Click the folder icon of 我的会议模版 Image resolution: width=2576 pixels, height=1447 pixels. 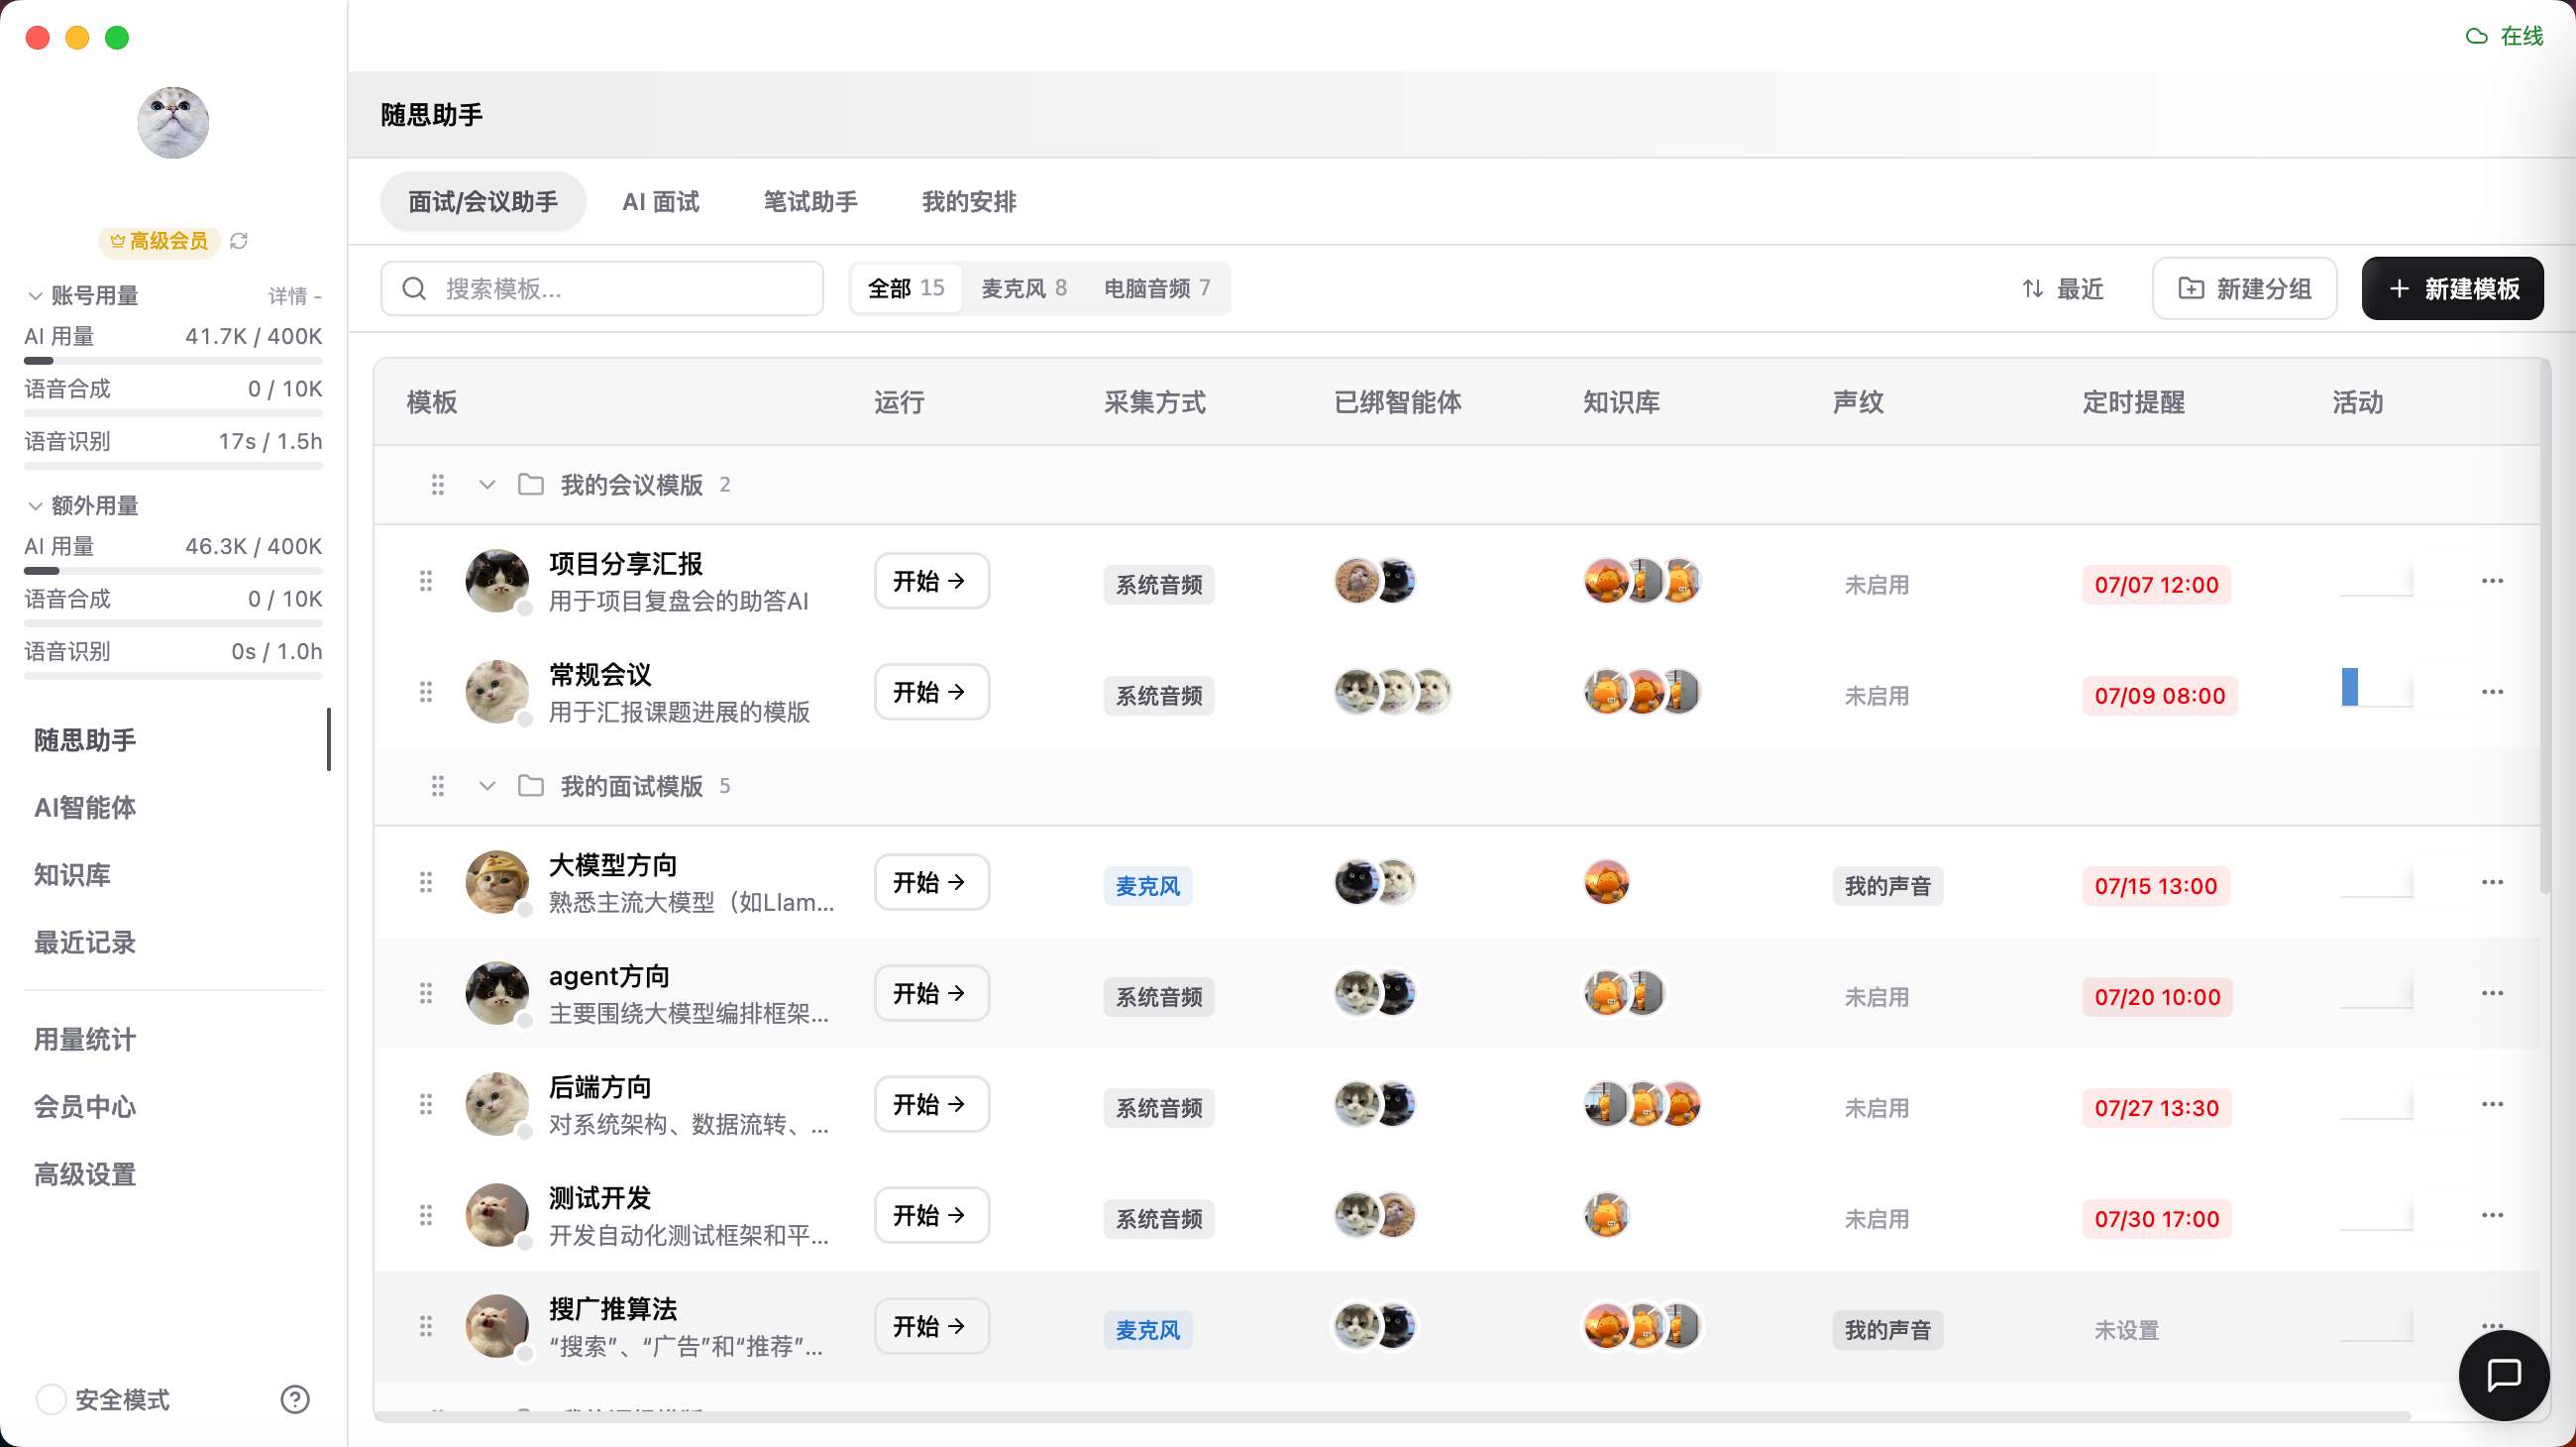tap(531, 485)
